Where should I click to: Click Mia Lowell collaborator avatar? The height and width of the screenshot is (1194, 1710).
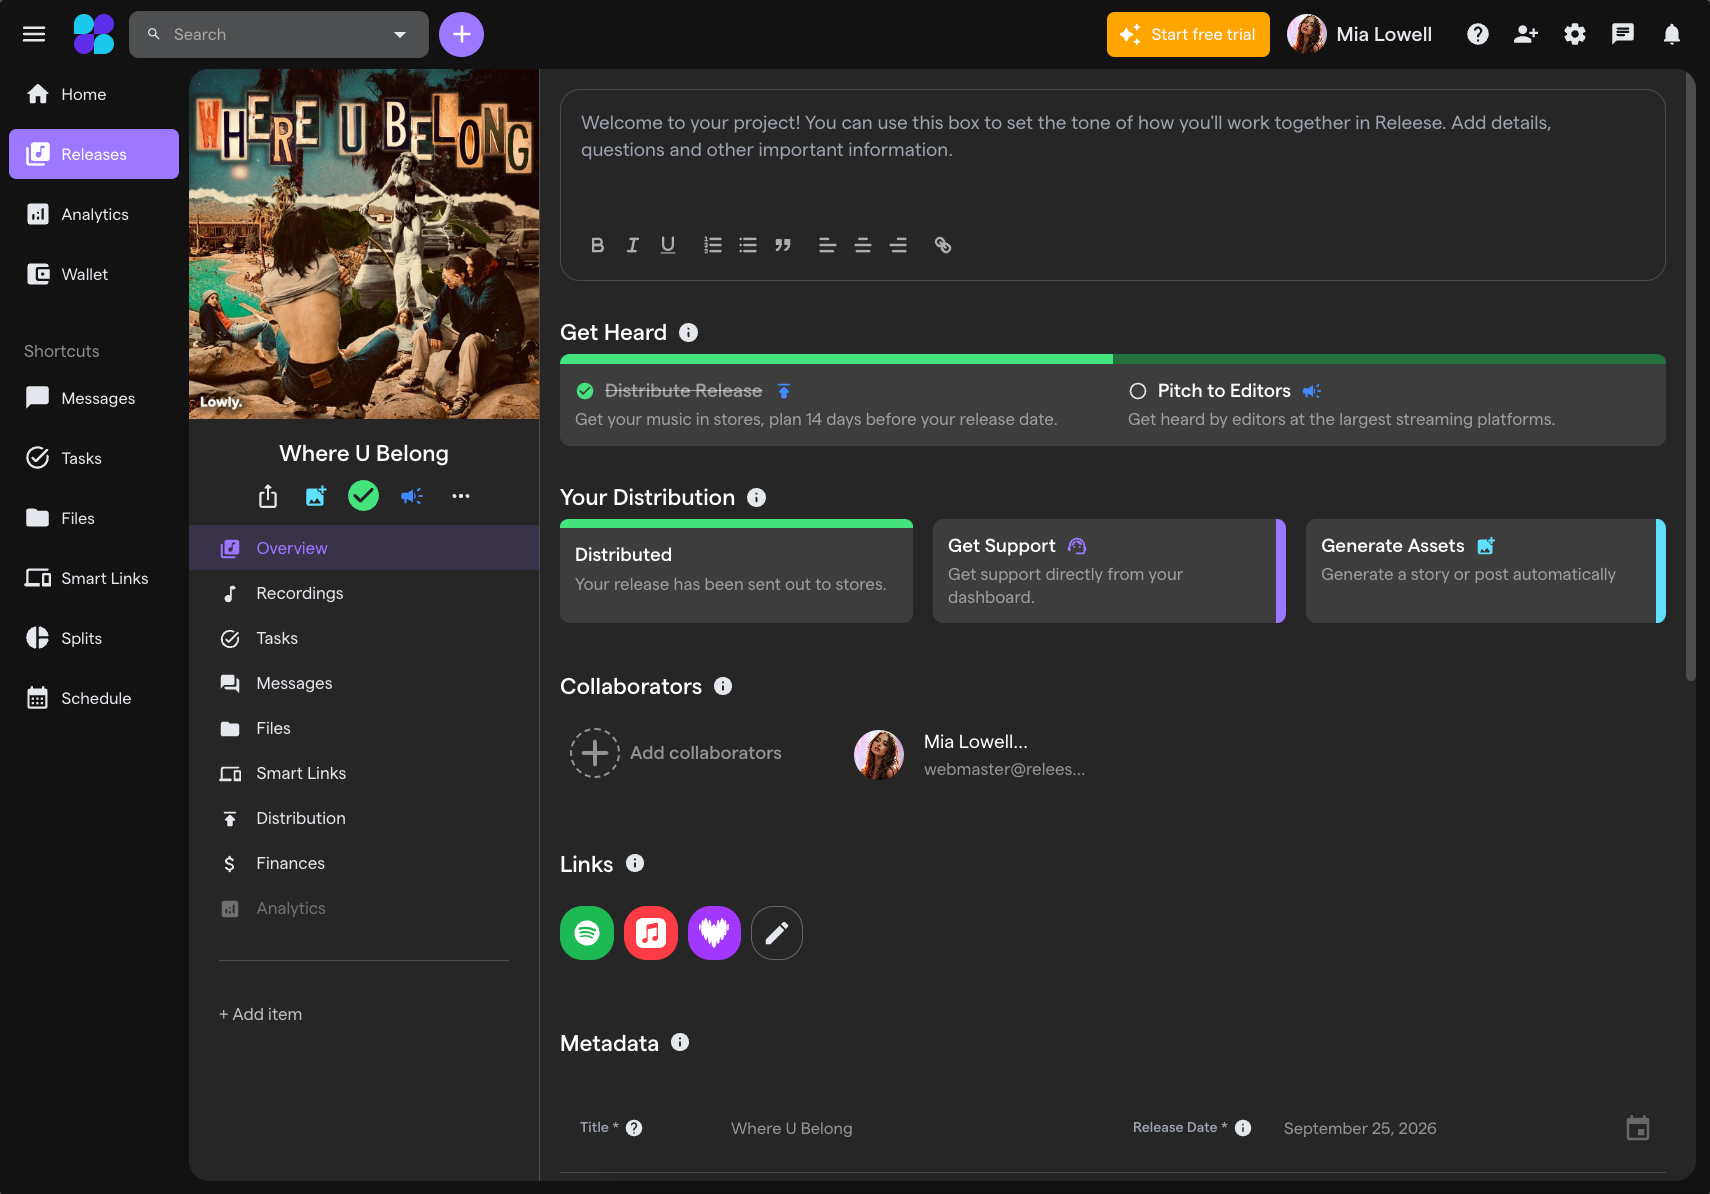879,755
